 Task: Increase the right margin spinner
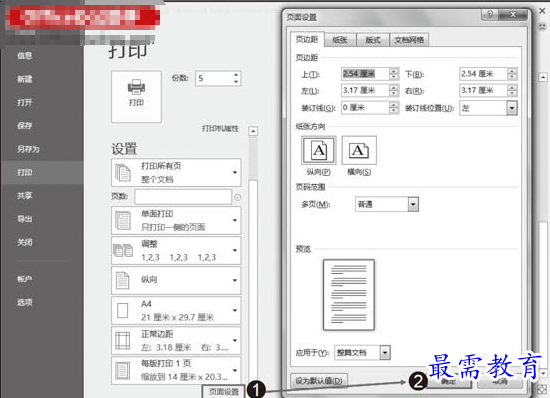512,87
